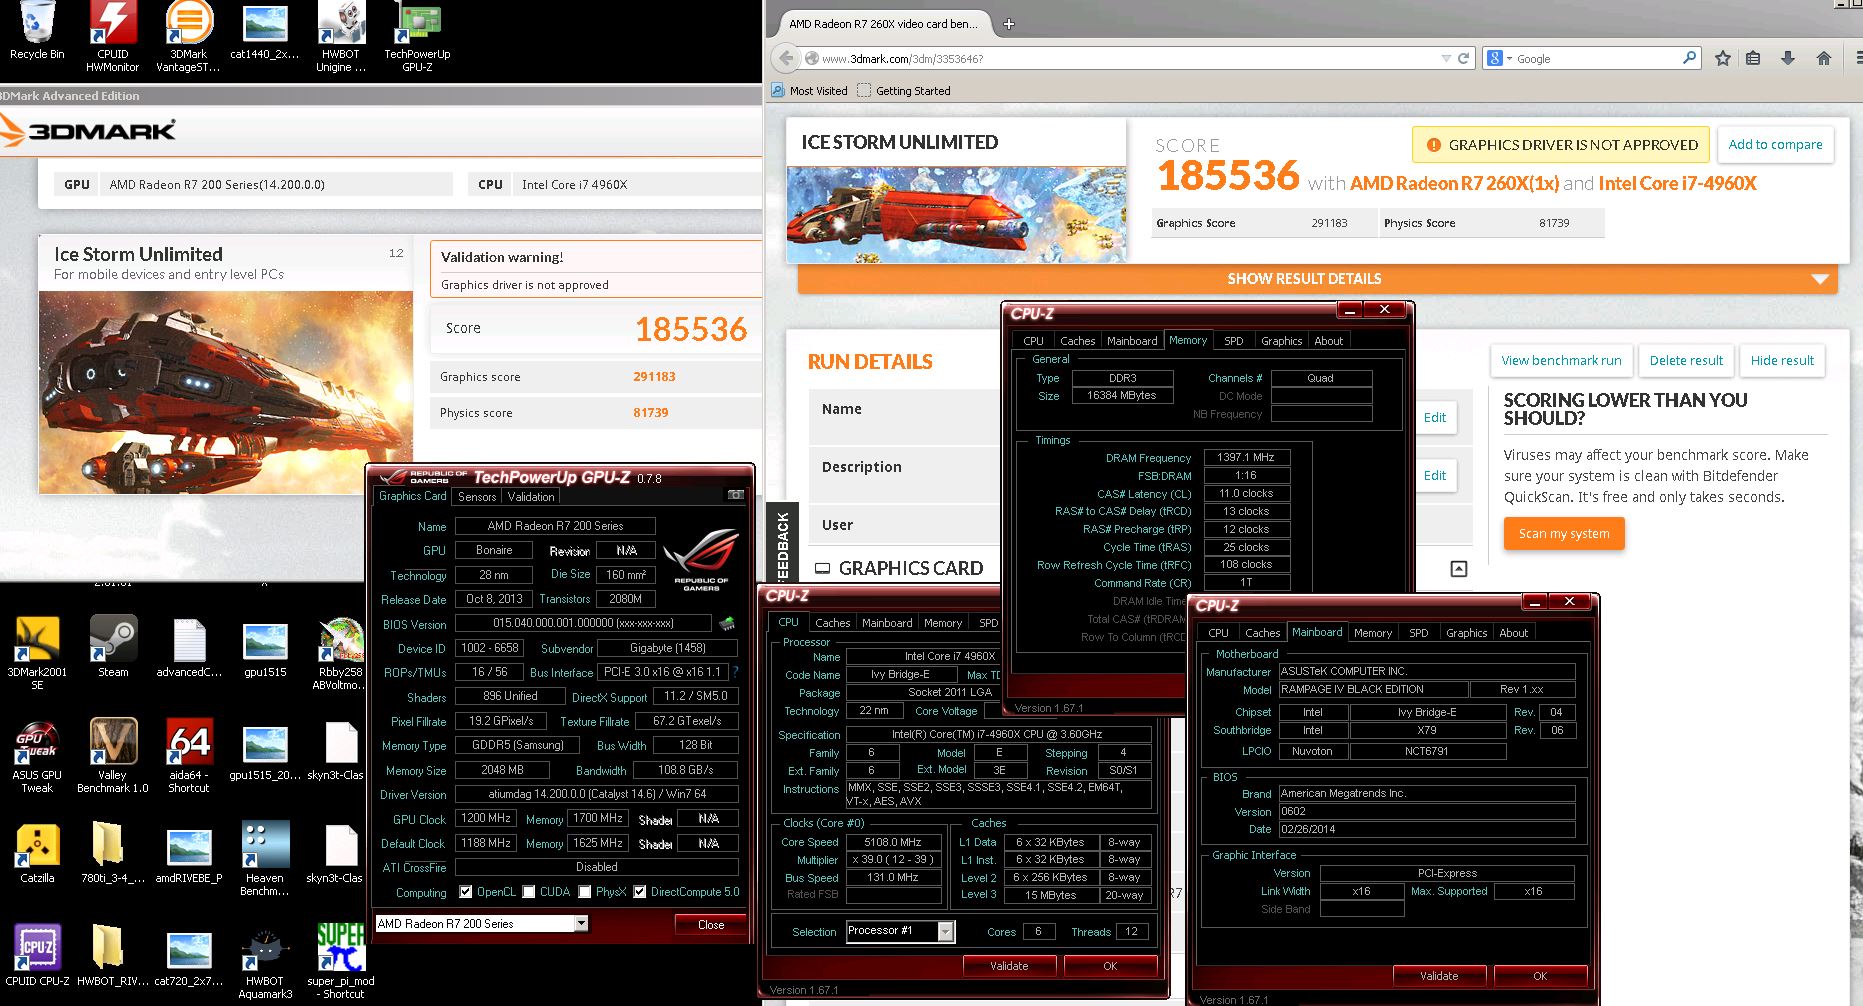Open Graphics tab in Memory CPU-Z window
The height and width of the screenshot is (1006, 1863).
[1281, 341]
